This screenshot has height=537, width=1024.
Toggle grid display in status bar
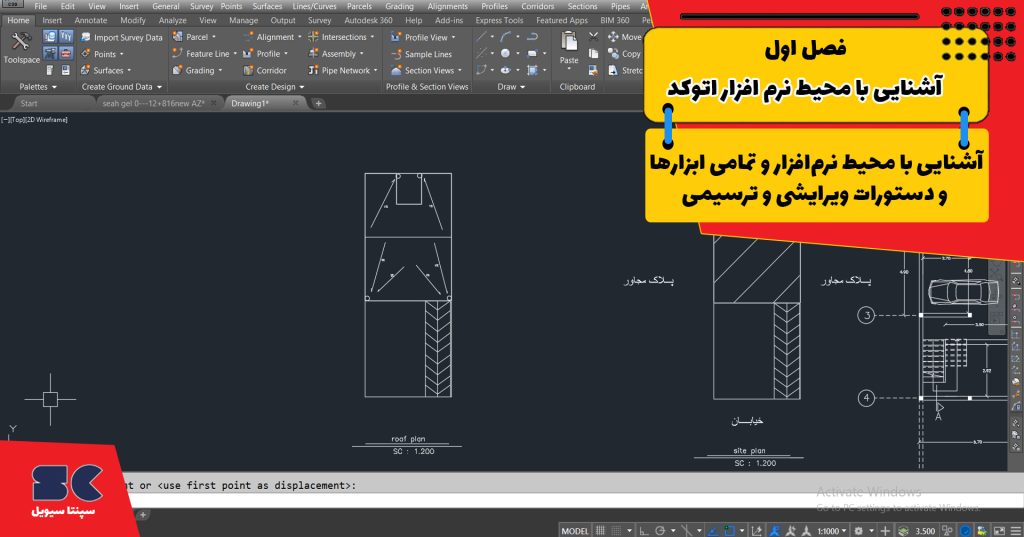600,530
